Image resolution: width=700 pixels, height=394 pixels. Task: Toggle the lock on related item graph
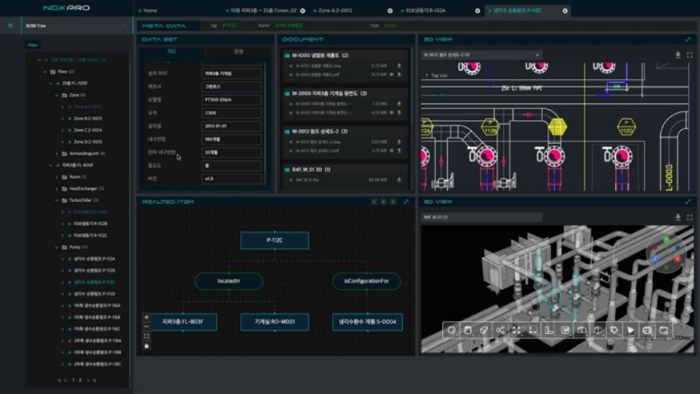coord(146,346)
